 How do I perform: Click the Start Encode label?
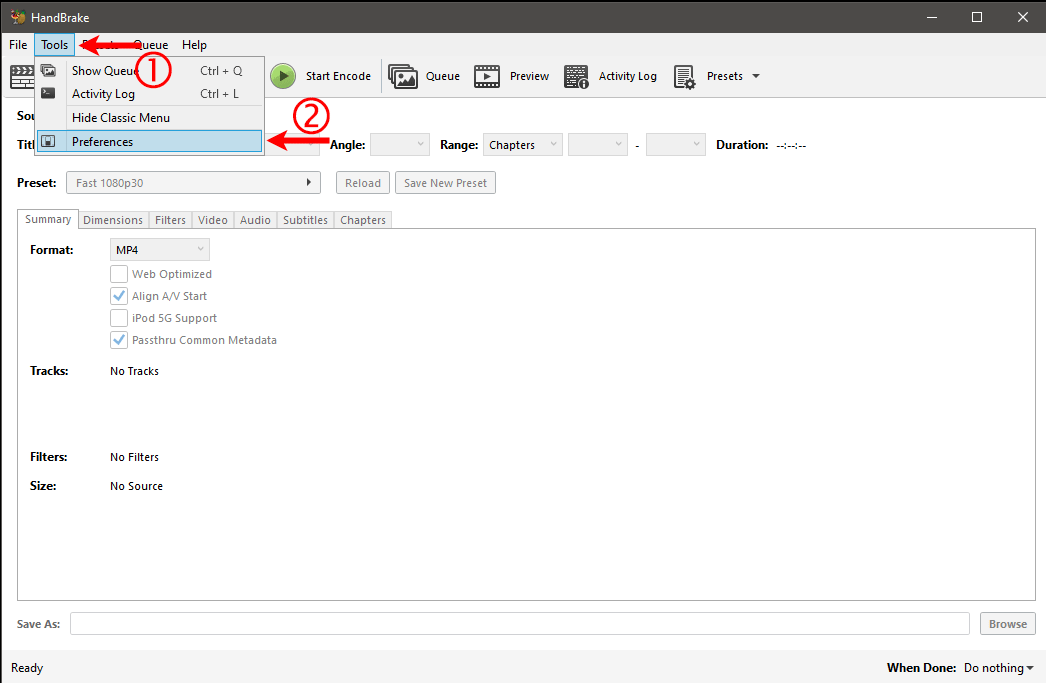coord(338,76)
